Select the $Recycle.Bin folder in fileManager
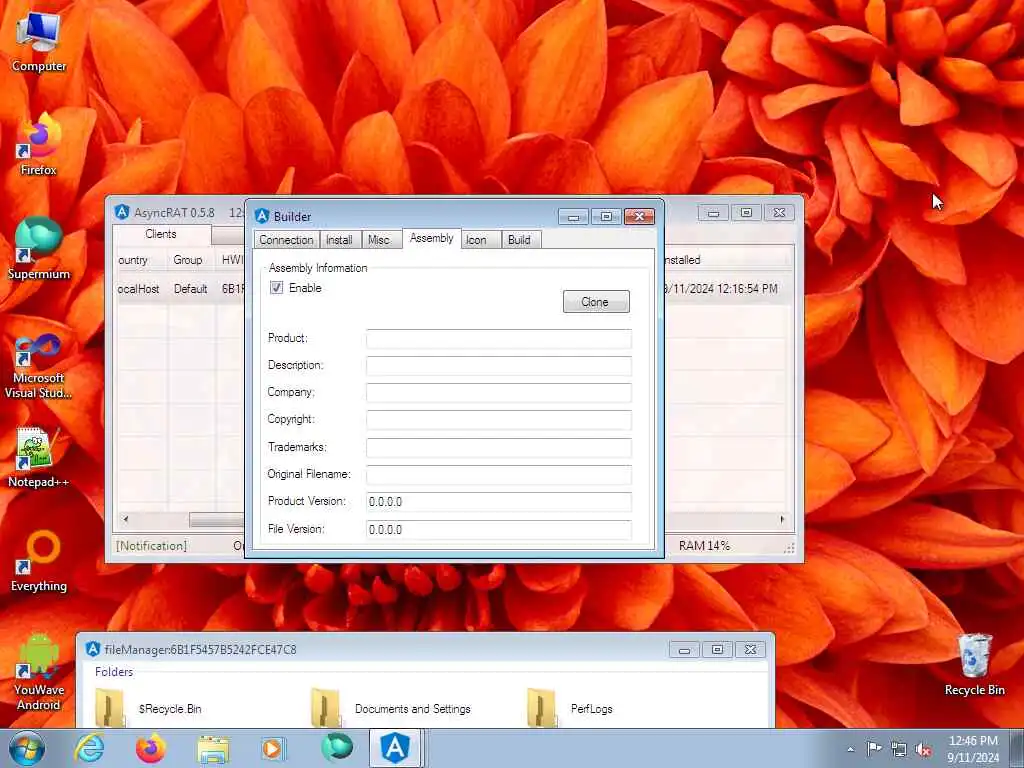1024x768 pixels. (149, 708)
